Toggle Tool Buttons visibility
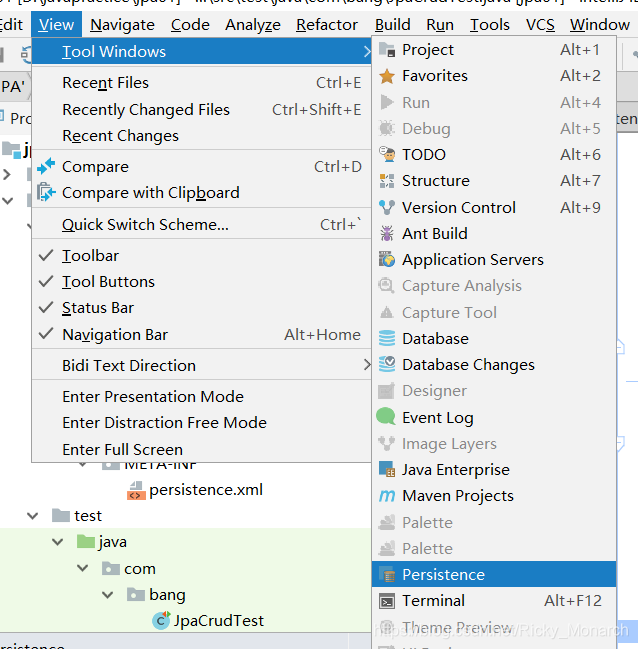 point(201,282)
